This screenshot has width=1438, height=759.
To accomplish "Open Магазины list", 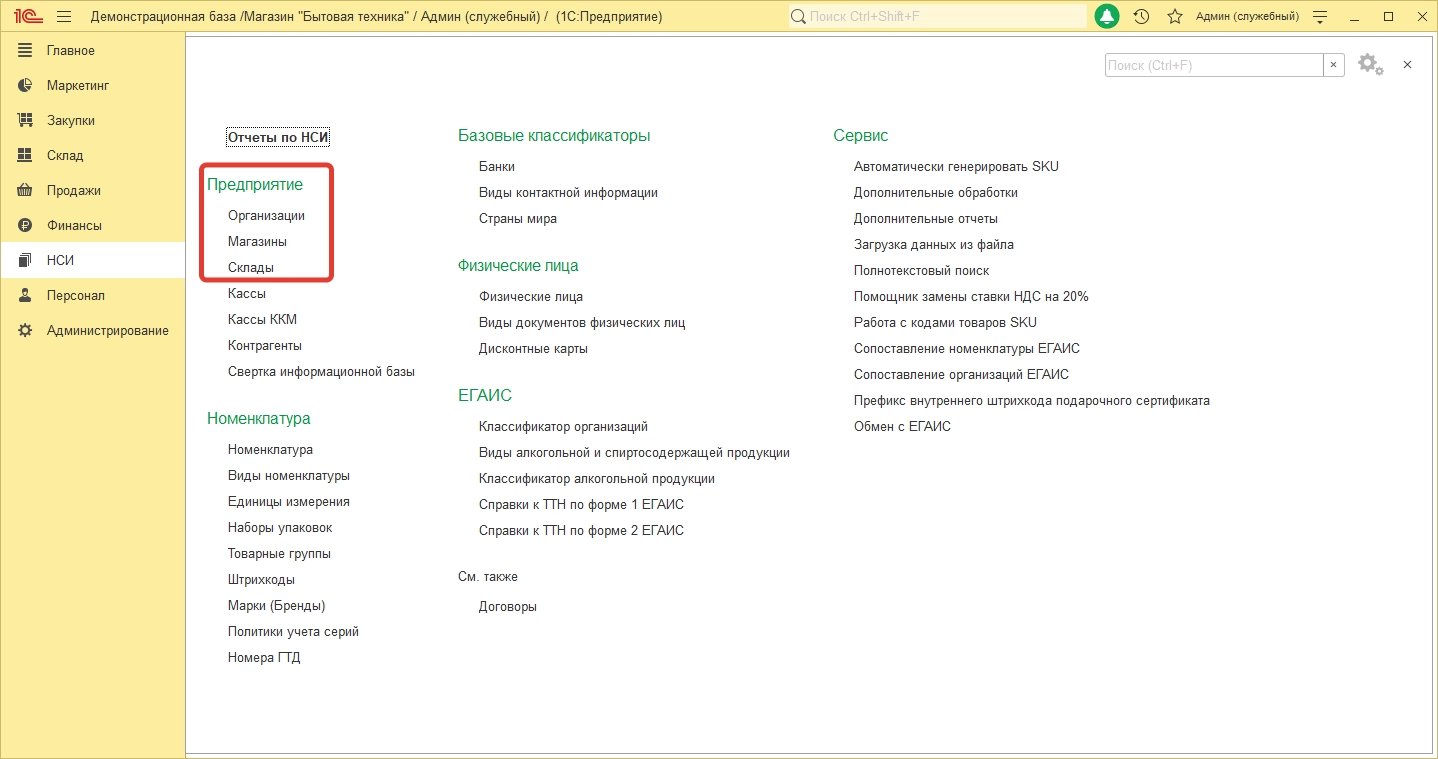I will click(257, 242).
